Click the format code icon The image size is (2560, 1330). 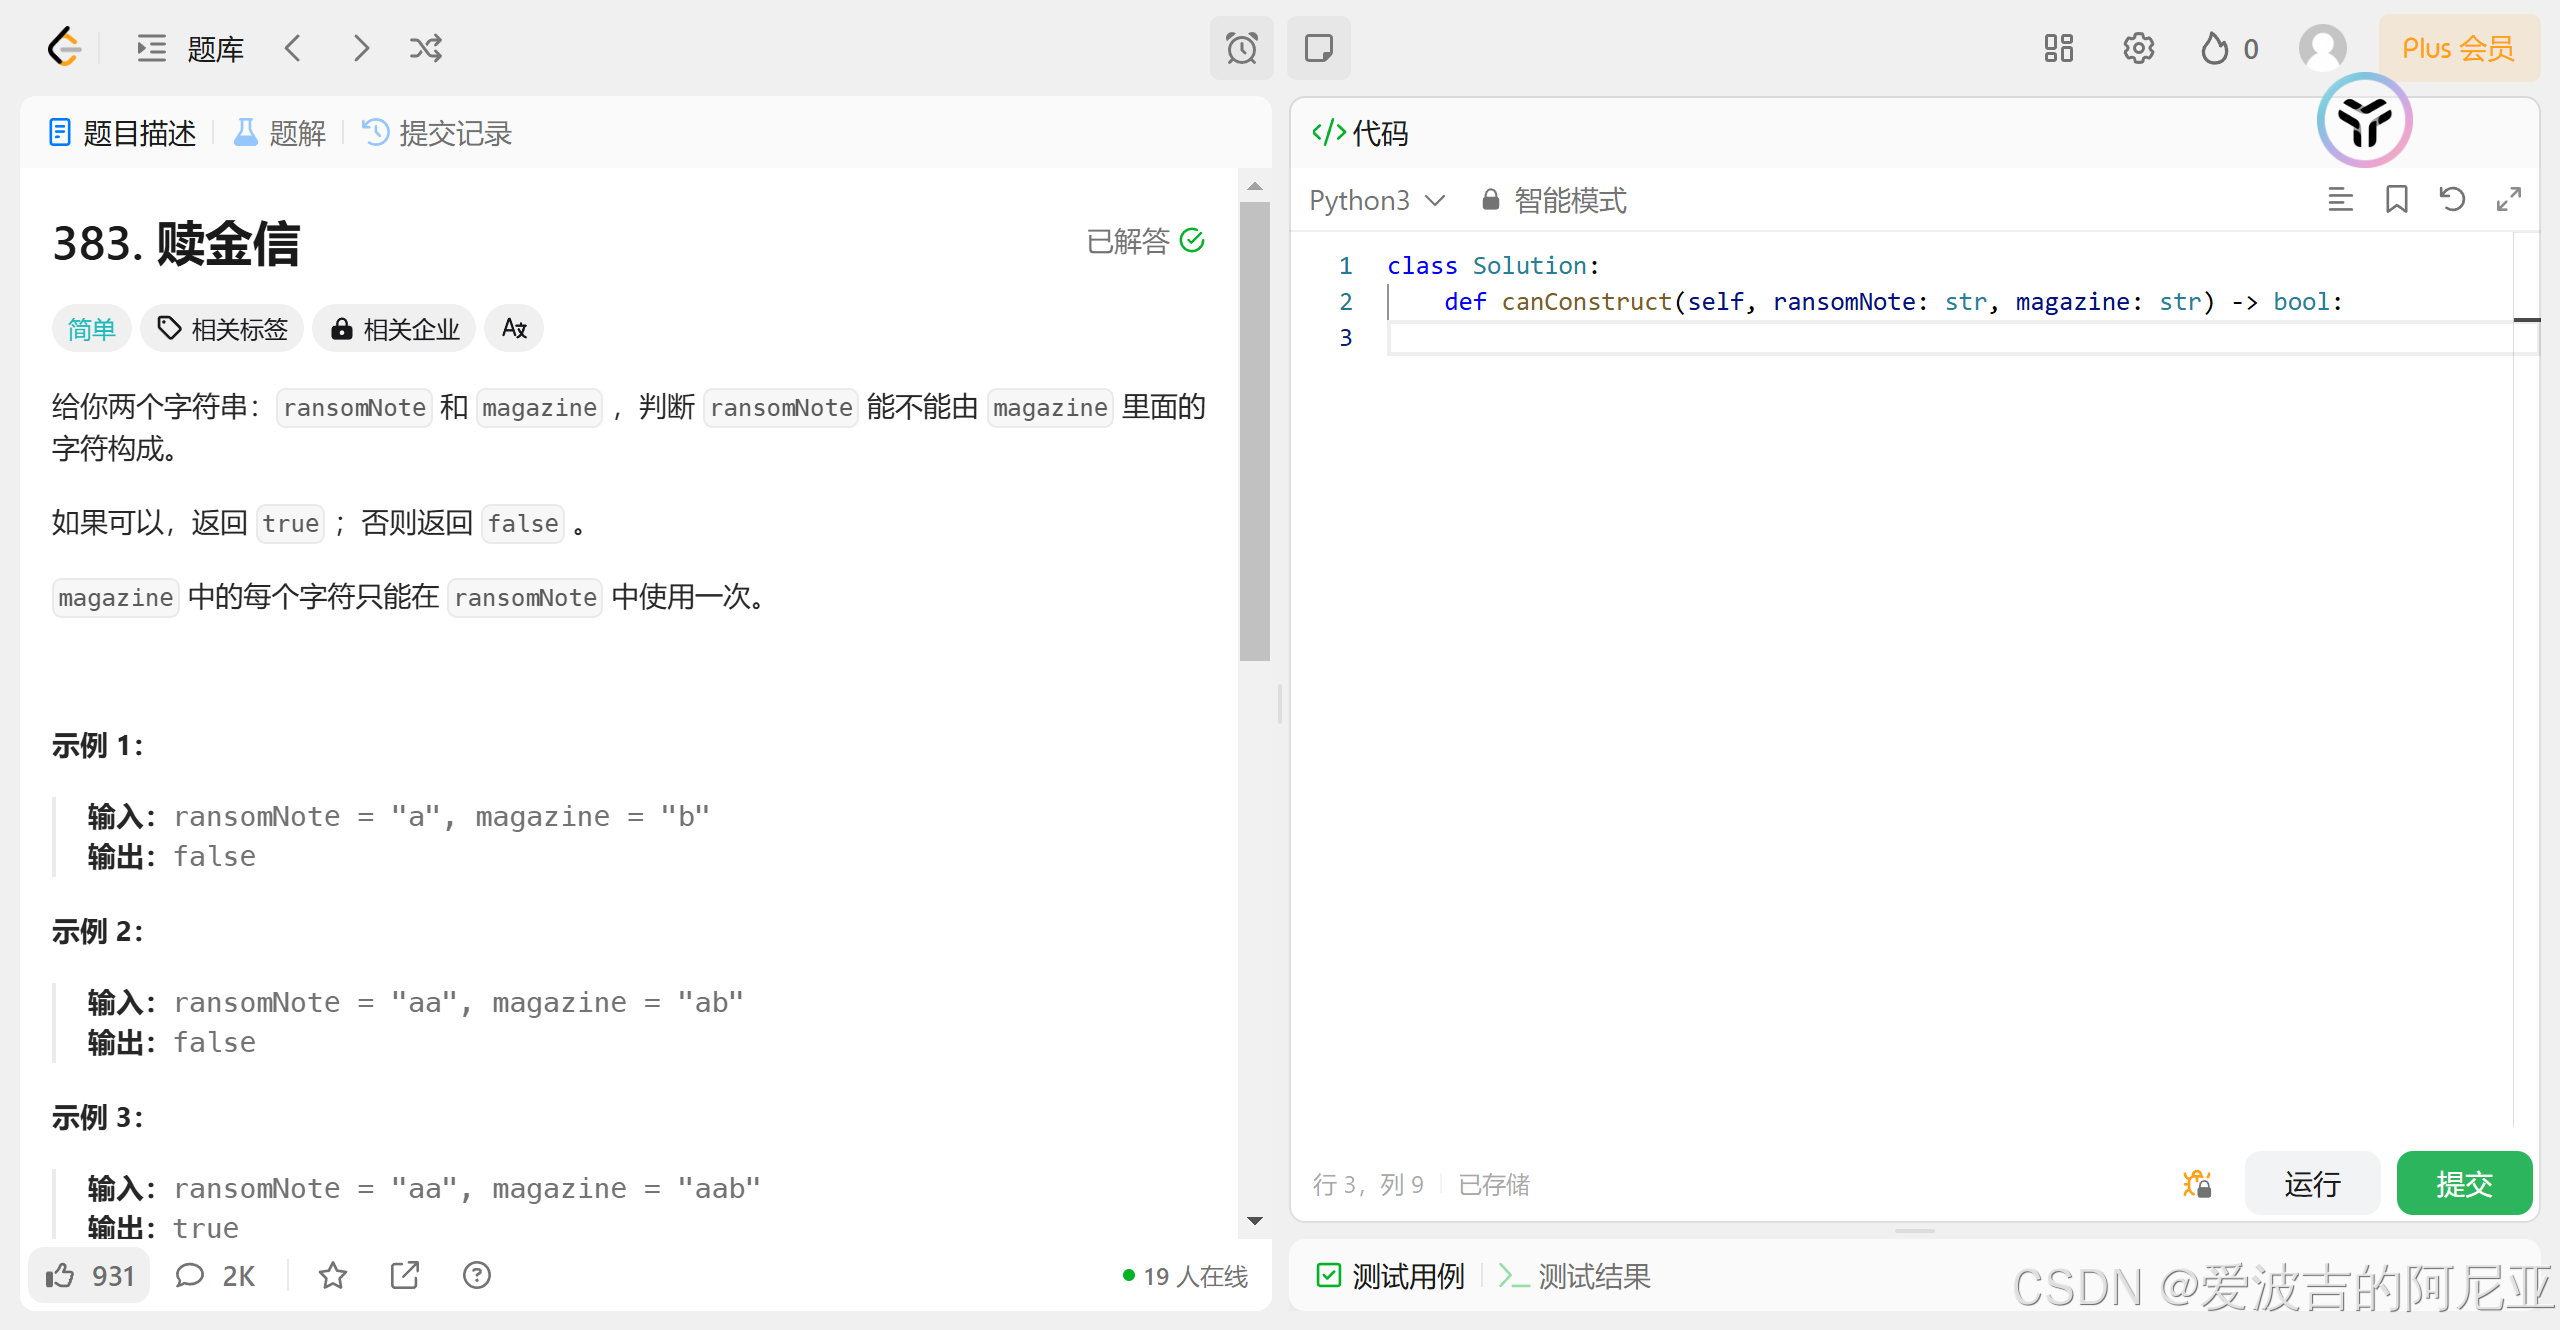[2340, 200]
